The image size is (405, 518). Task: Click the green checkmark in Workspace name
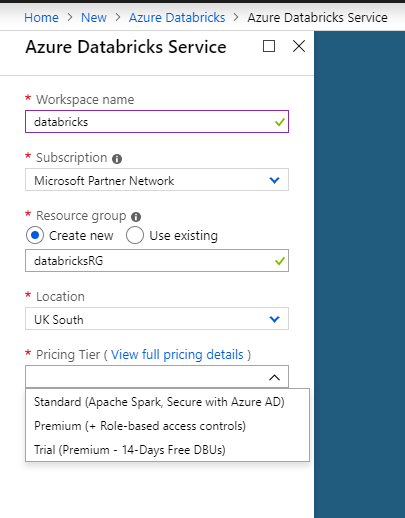pos(280,122)
